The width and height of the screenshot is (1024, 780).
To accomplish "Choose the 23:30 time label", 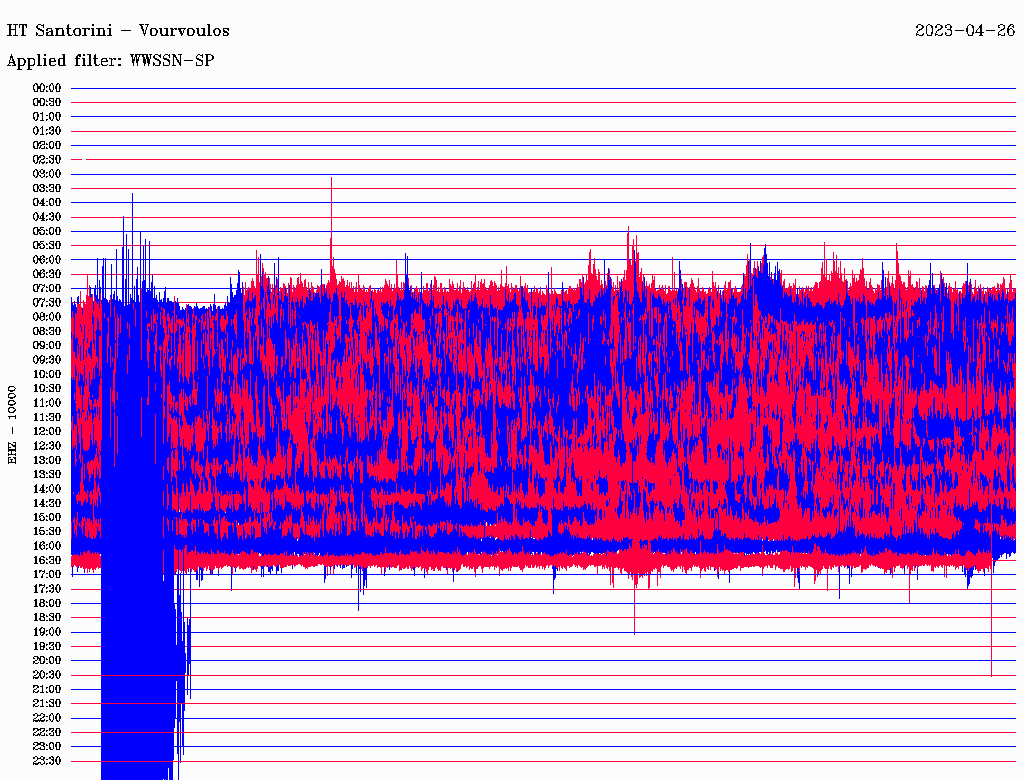I will coord(47,760).
